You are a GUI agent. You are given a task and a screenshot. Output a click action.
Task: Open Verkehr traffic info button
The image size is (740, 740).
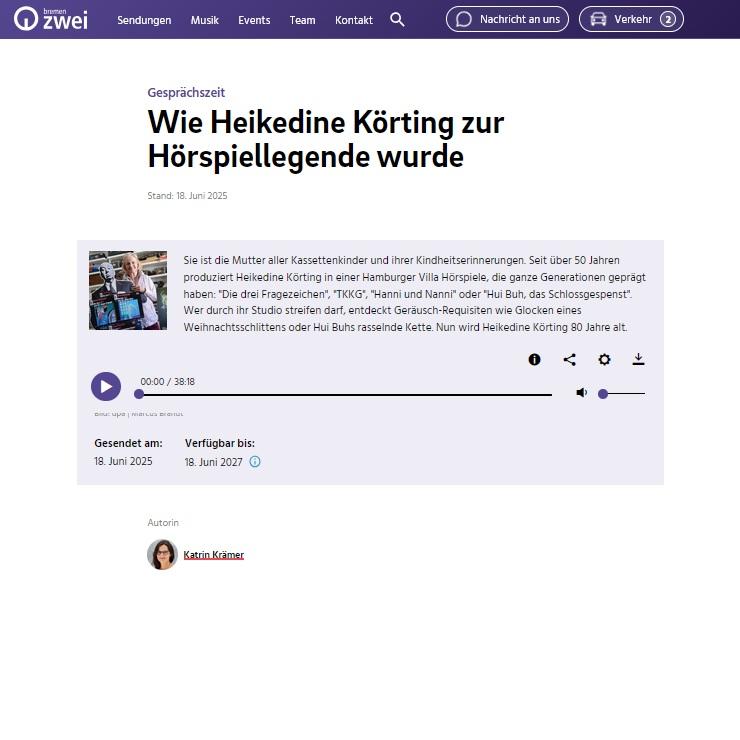point(631,19)
